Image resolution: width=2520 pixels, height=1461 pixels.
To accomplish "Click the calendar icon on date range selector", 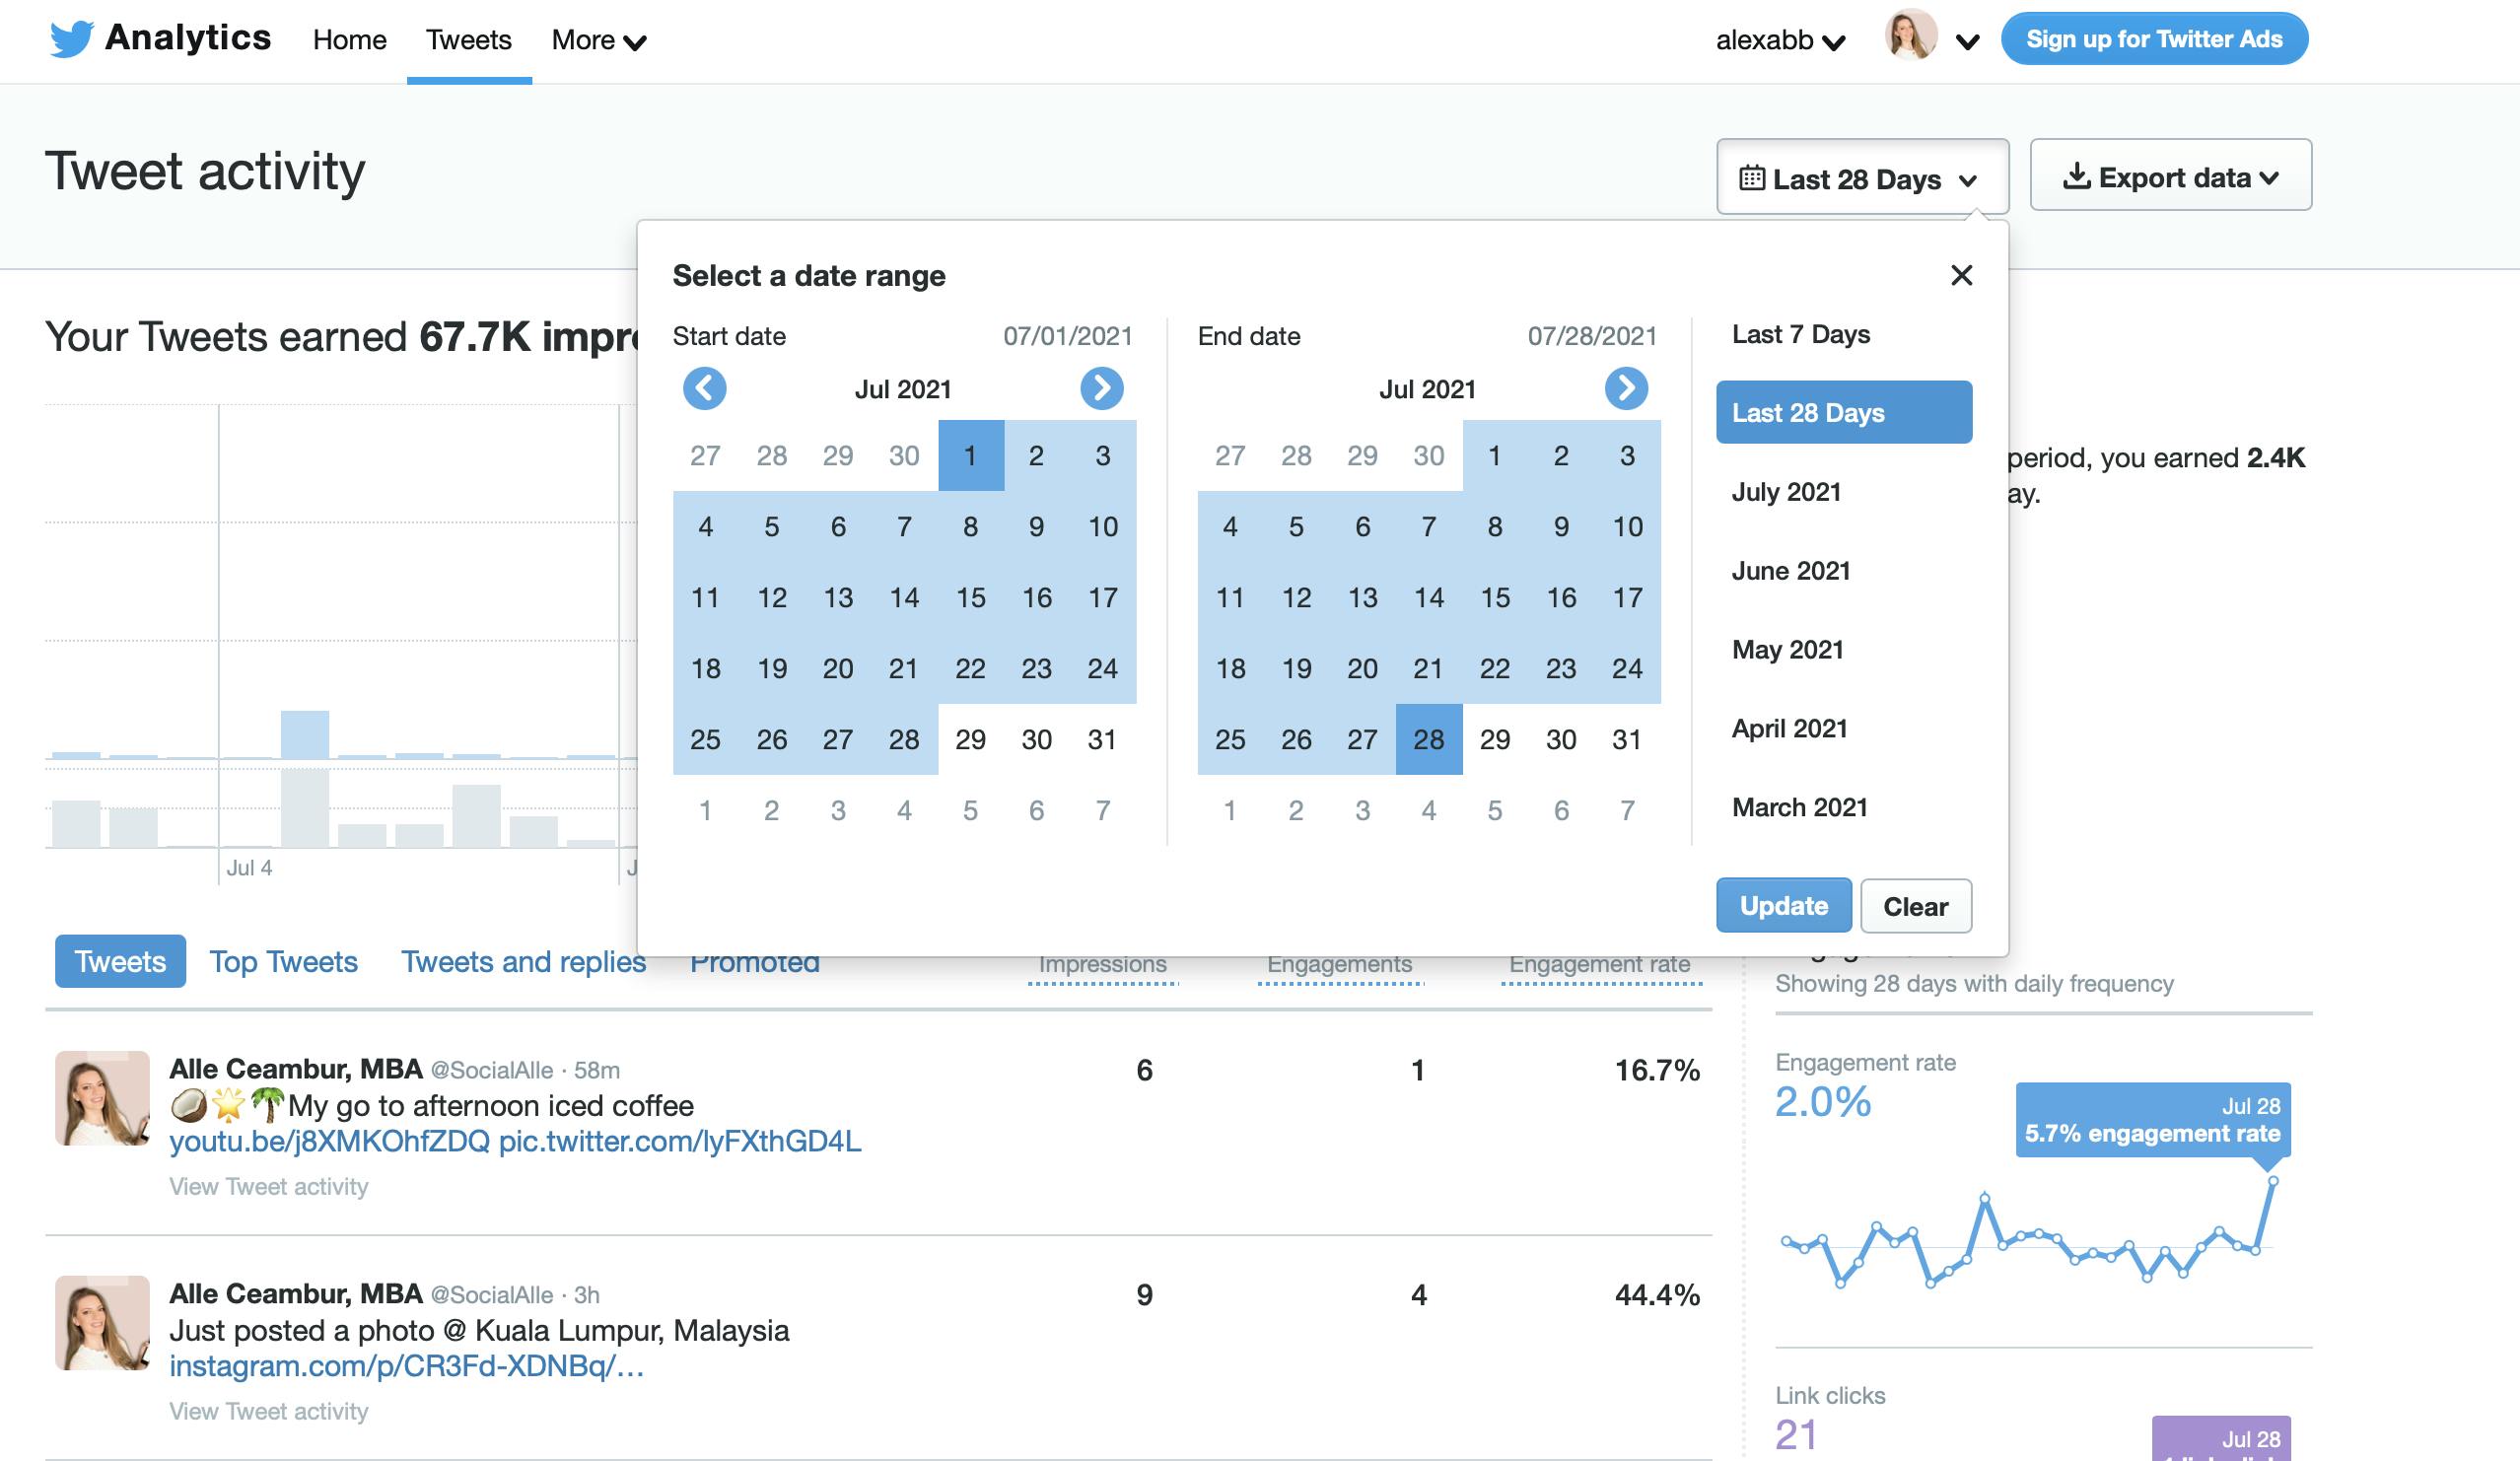I will pyautogui.click(x=1750, y=177).
